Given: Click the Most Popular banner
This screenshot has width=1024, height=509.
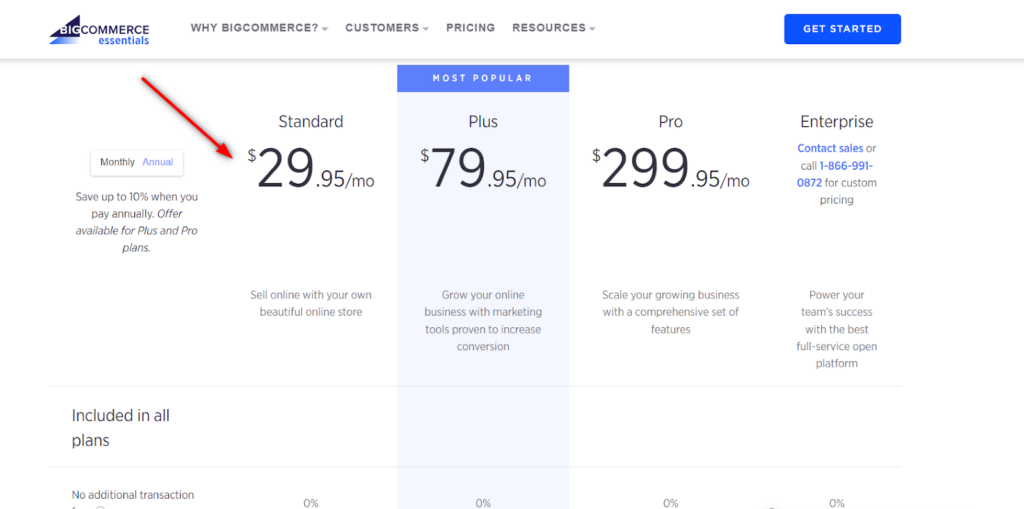Looking at the screenshot, I should click(x=483, y=78).
